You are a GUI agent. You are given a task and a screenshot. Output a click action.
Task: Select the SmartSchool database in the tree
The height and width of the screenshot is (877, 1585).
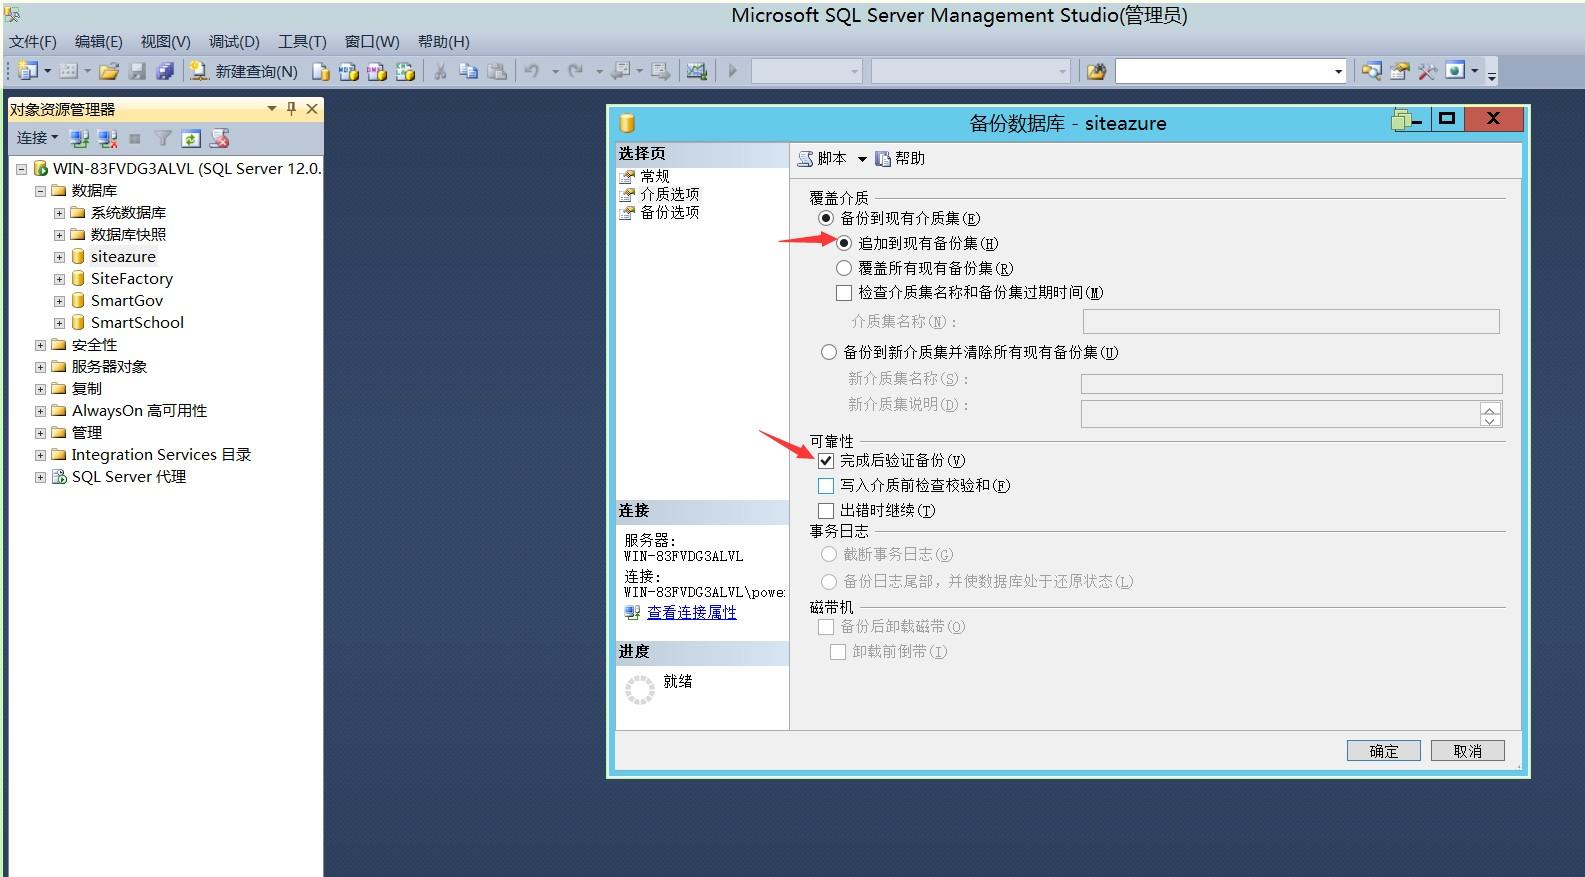[137, 323]
